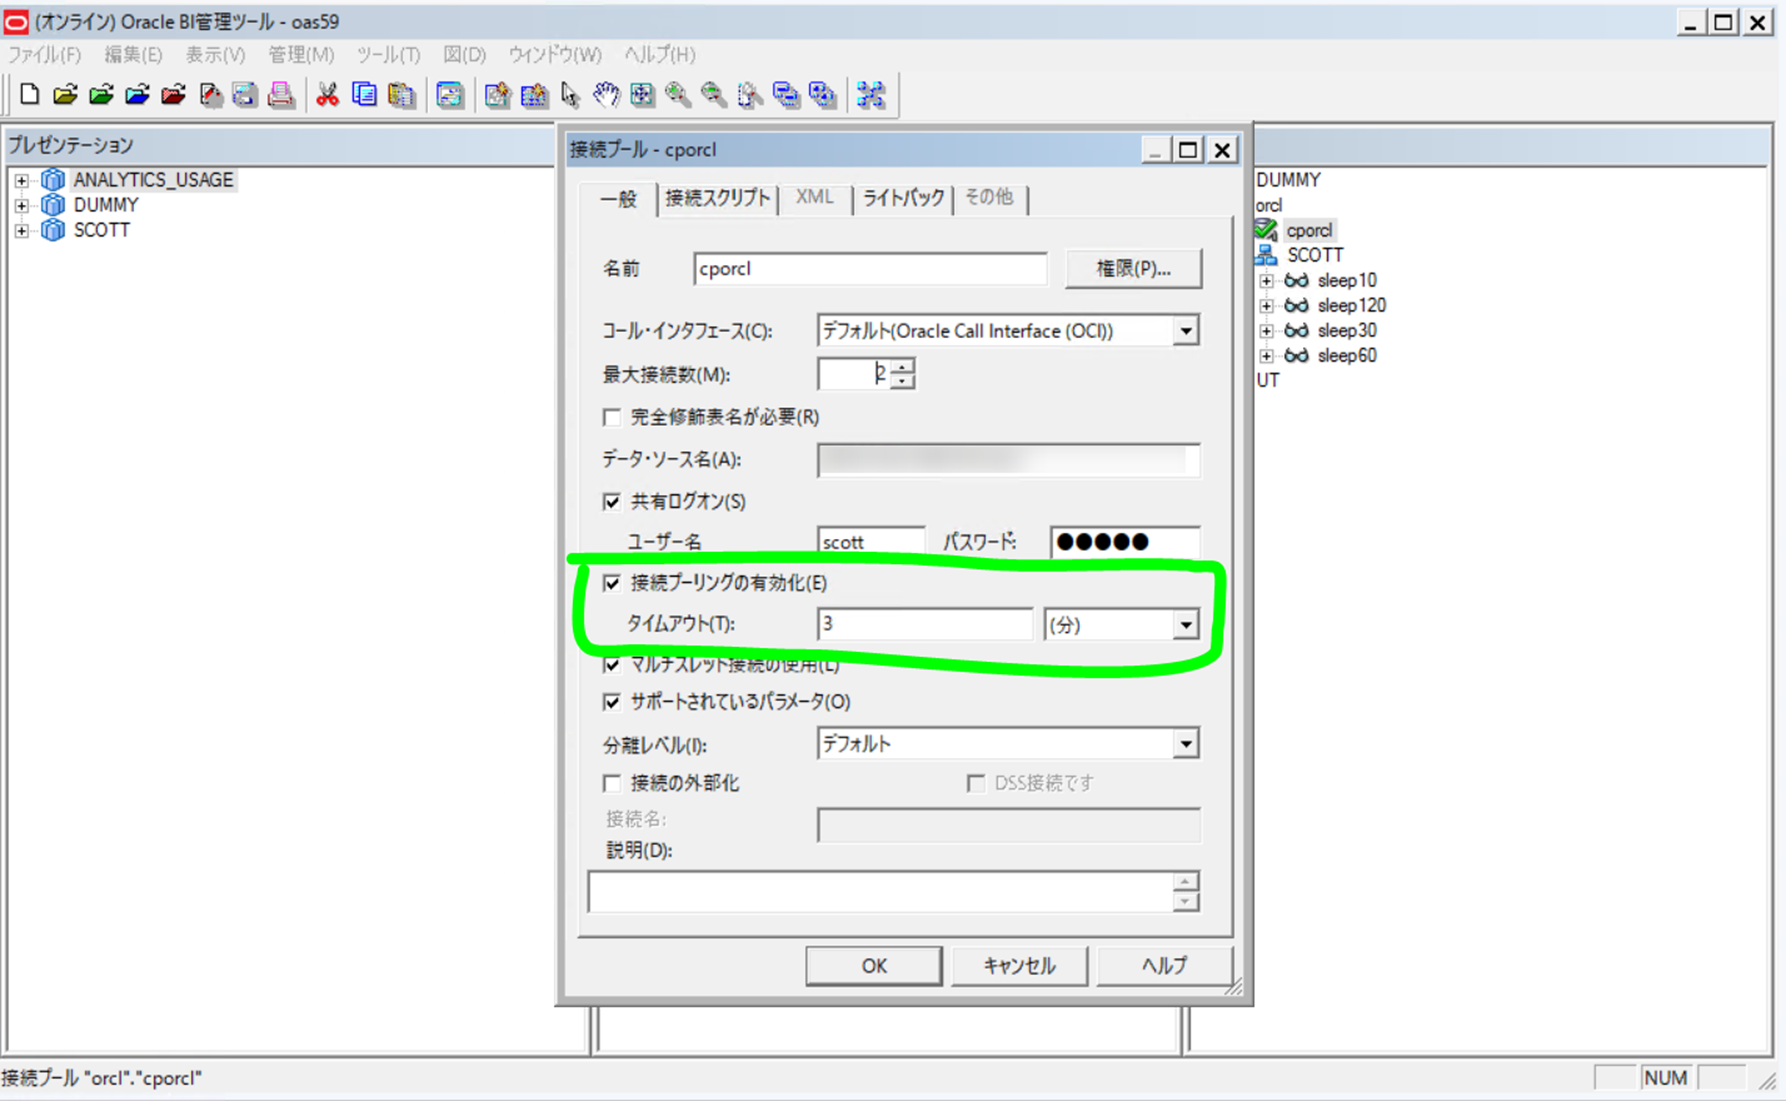Click the second stacked-windows layout icon
Screen dimensions: 1786x1101
point(822,95)
